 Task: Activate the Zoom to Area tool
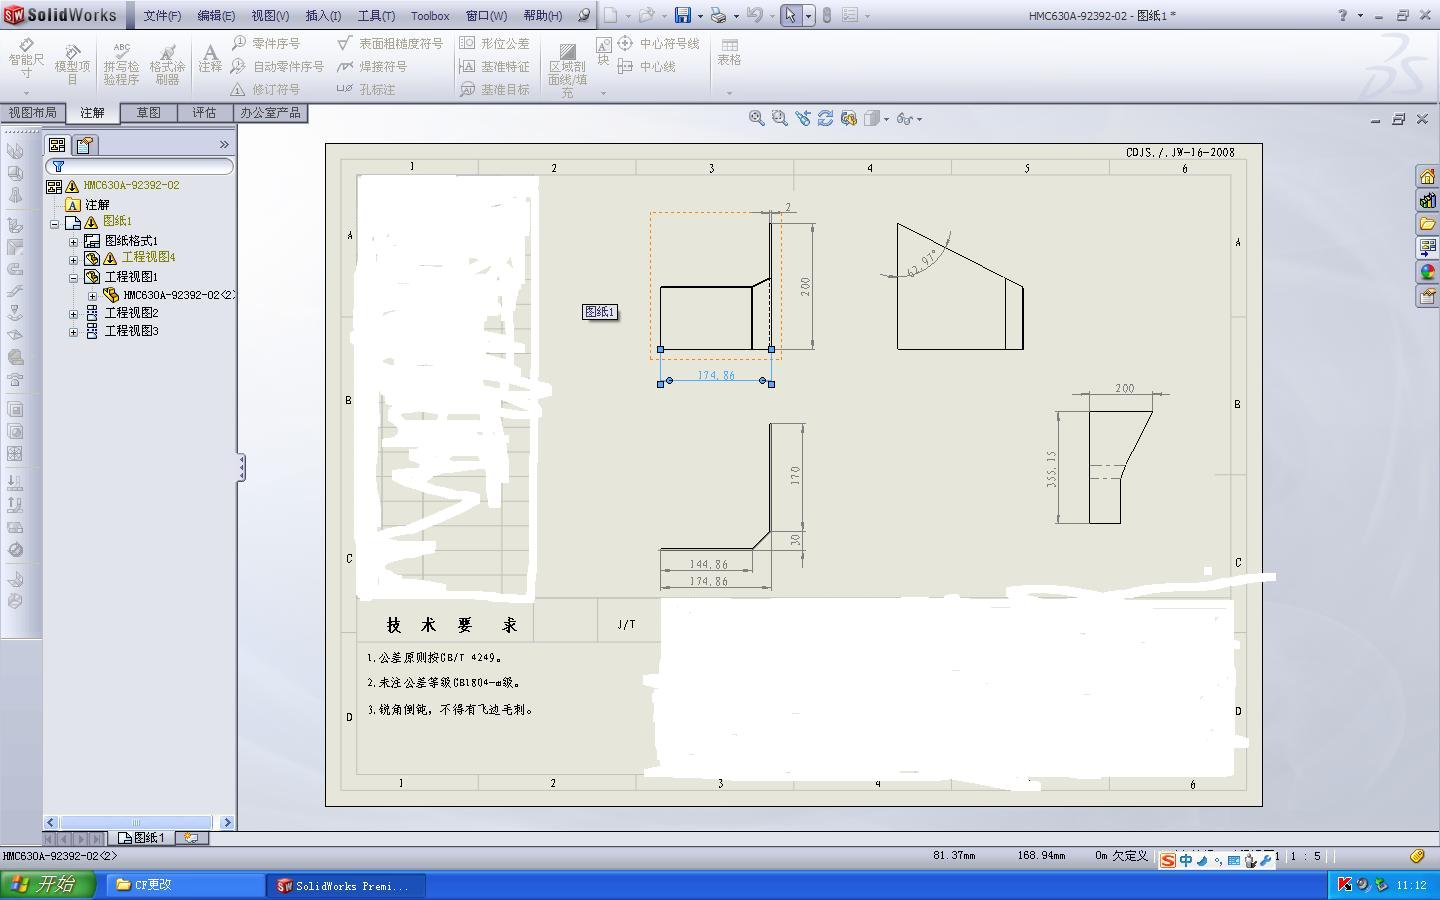click(x=780, y=118)
